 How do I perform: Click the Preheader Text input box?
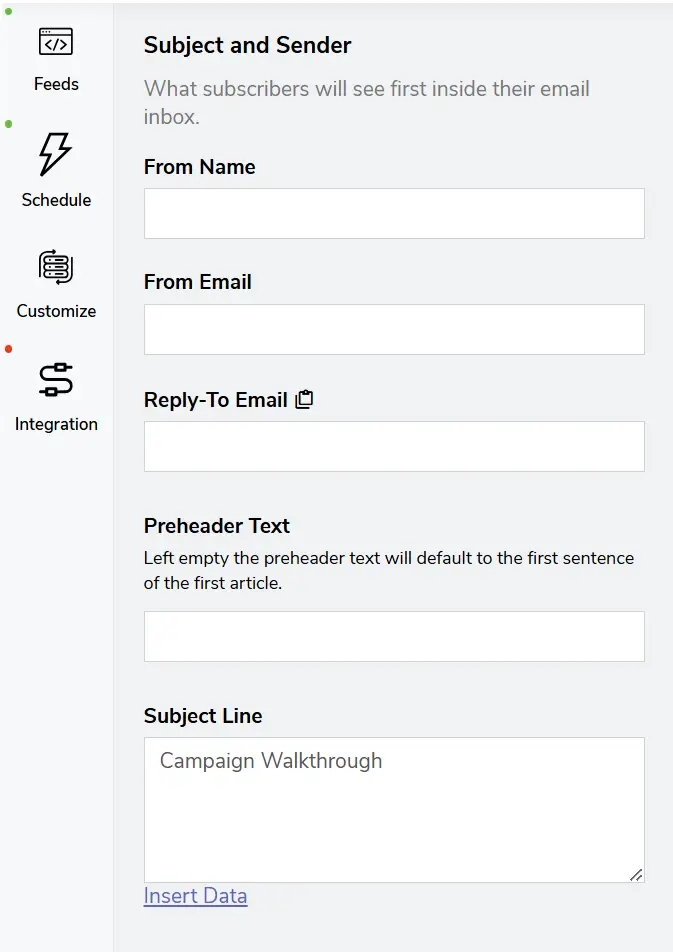click(394, 636)
